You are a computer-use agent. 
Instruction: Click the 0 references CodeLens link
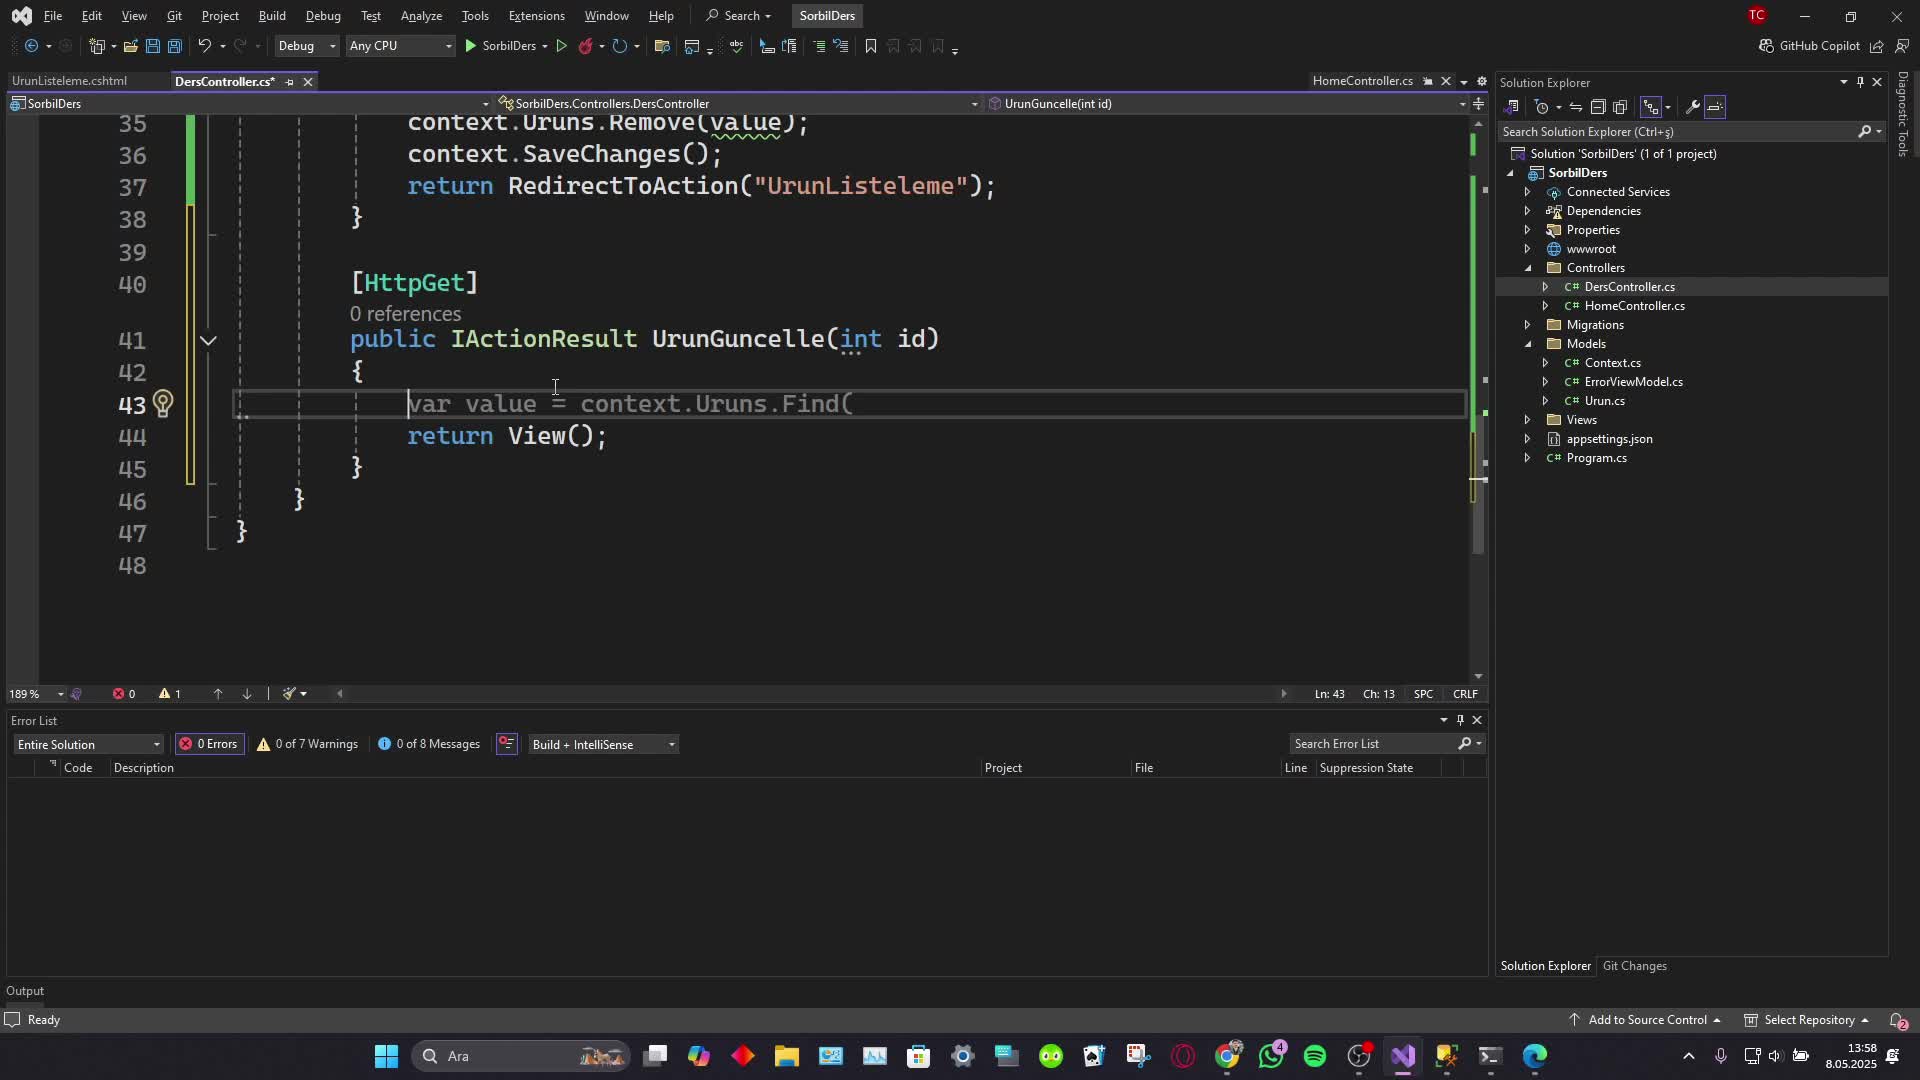[x=405, y=314]
